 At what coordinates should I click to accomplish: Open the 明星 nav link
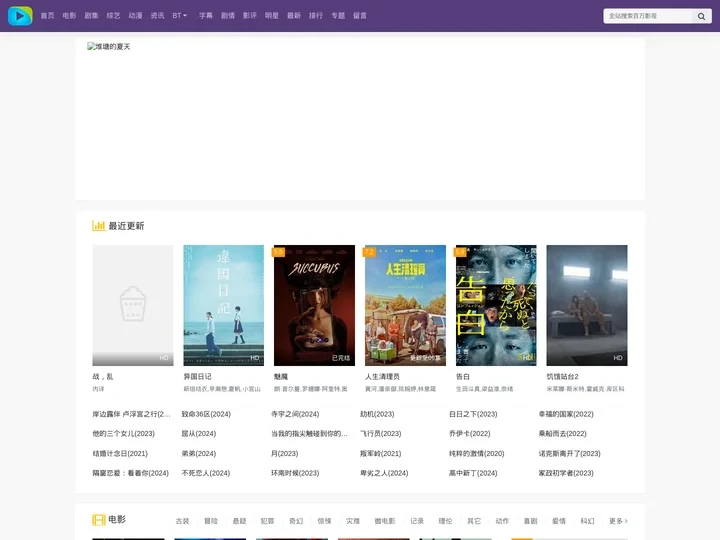272,16
